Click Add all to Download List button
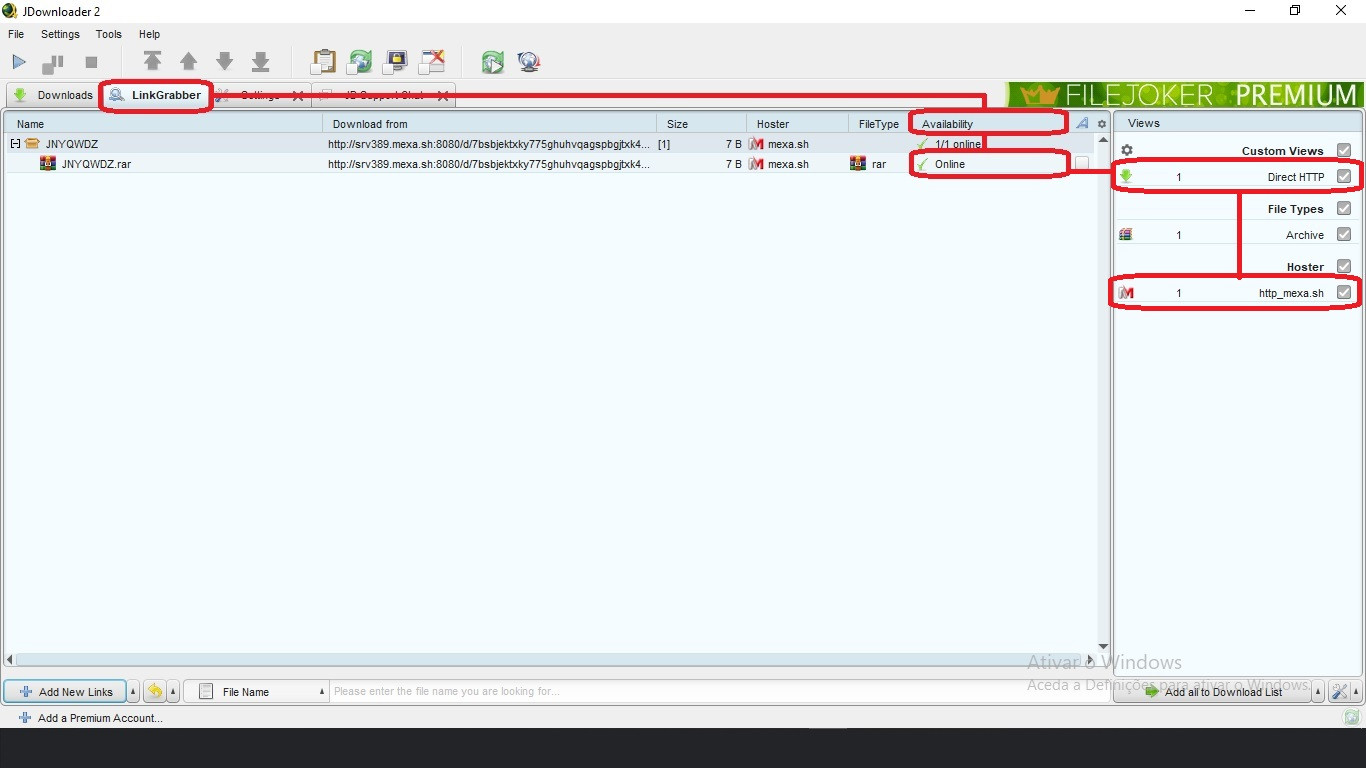 [x=1212, y=692]
